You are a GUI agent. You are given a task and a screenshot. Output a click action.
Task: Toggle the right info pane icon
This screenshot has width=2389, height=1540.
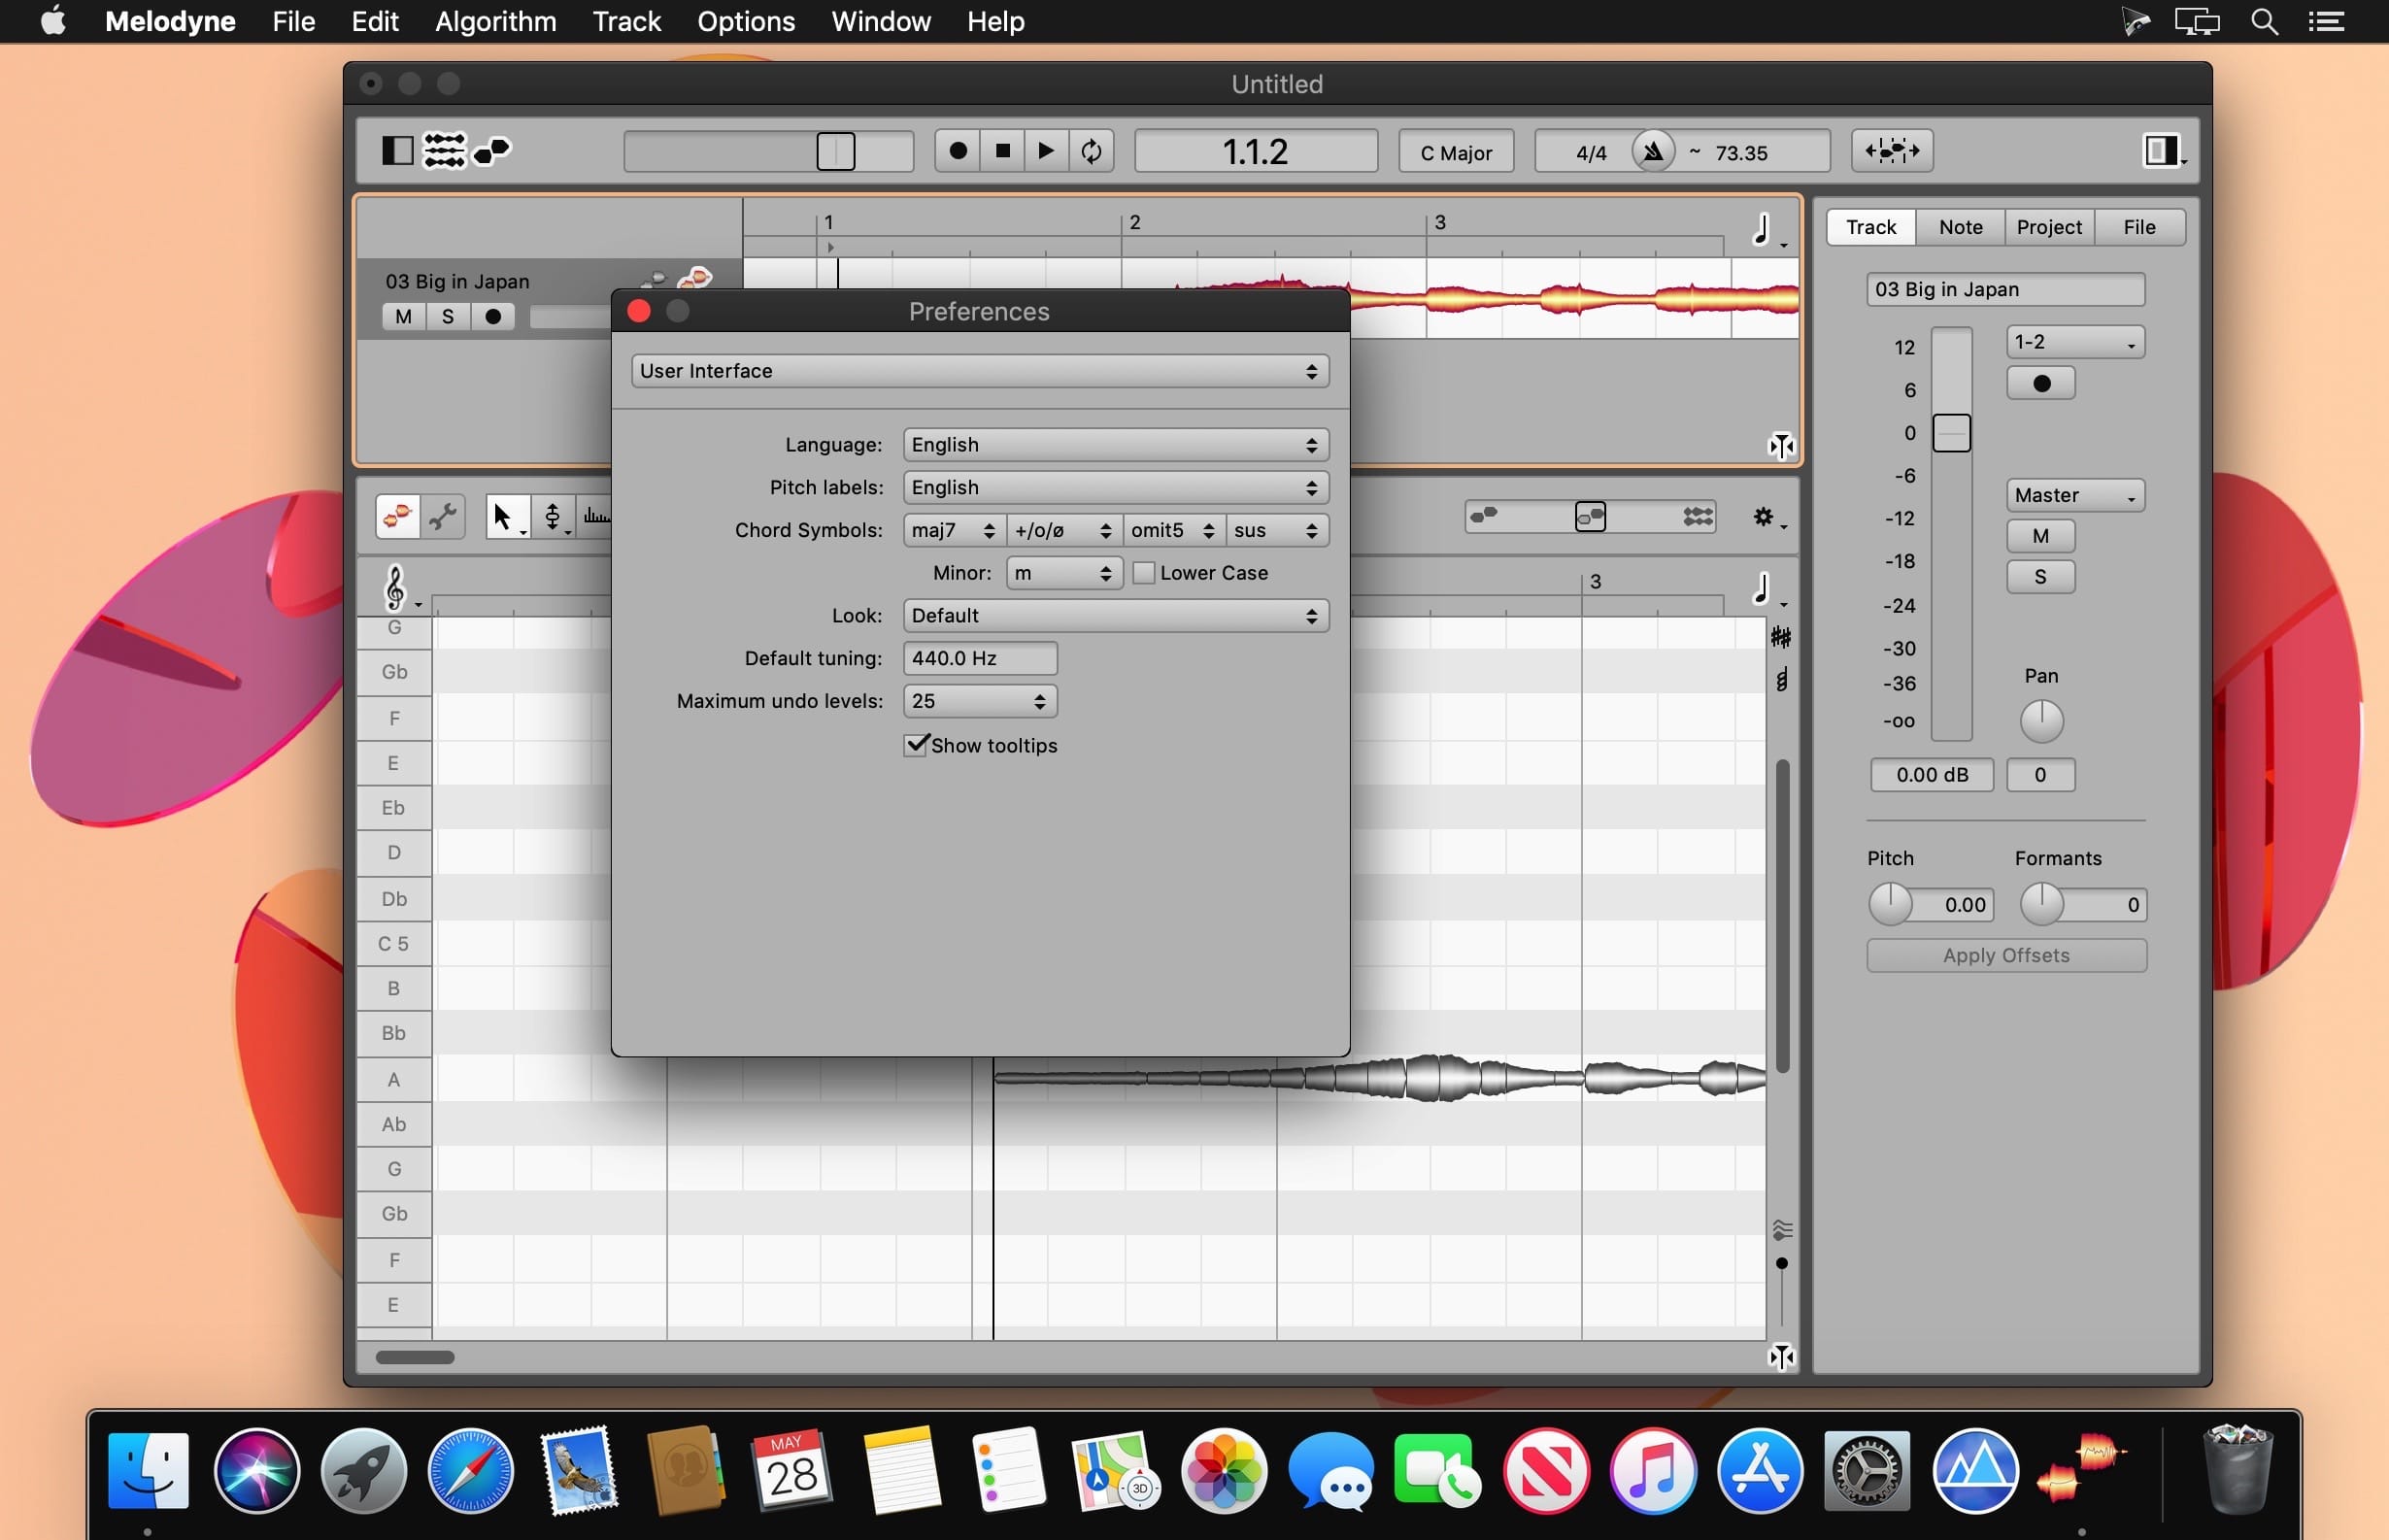coord(2161,151)
